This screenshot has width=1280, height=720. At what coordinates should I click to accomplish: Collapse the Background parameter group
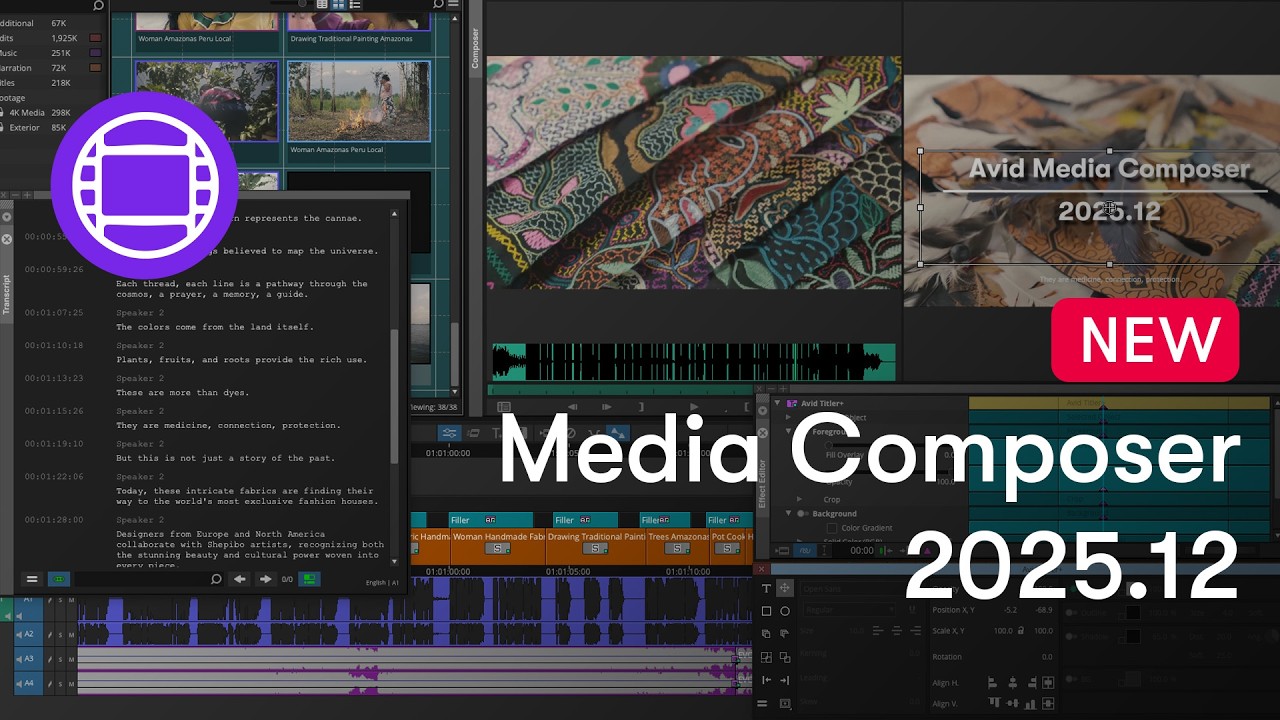point(788,514)
